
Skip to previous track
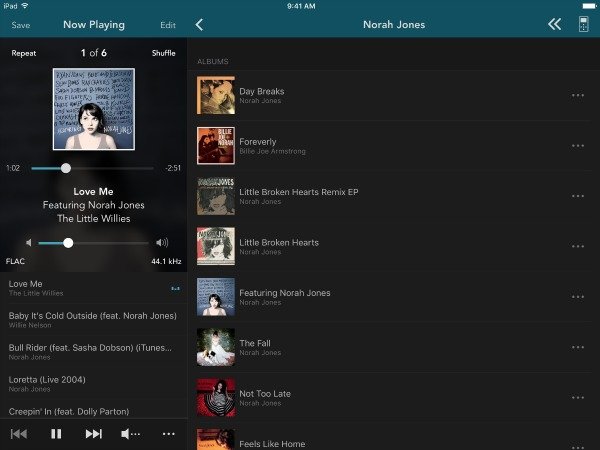point(19,434)
